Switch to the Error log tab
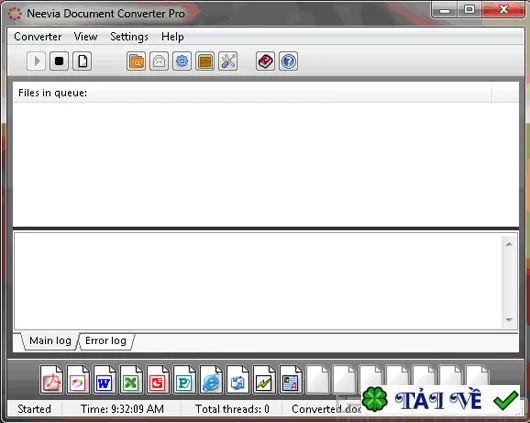The image size is (530, 423). tap(106, 341)
